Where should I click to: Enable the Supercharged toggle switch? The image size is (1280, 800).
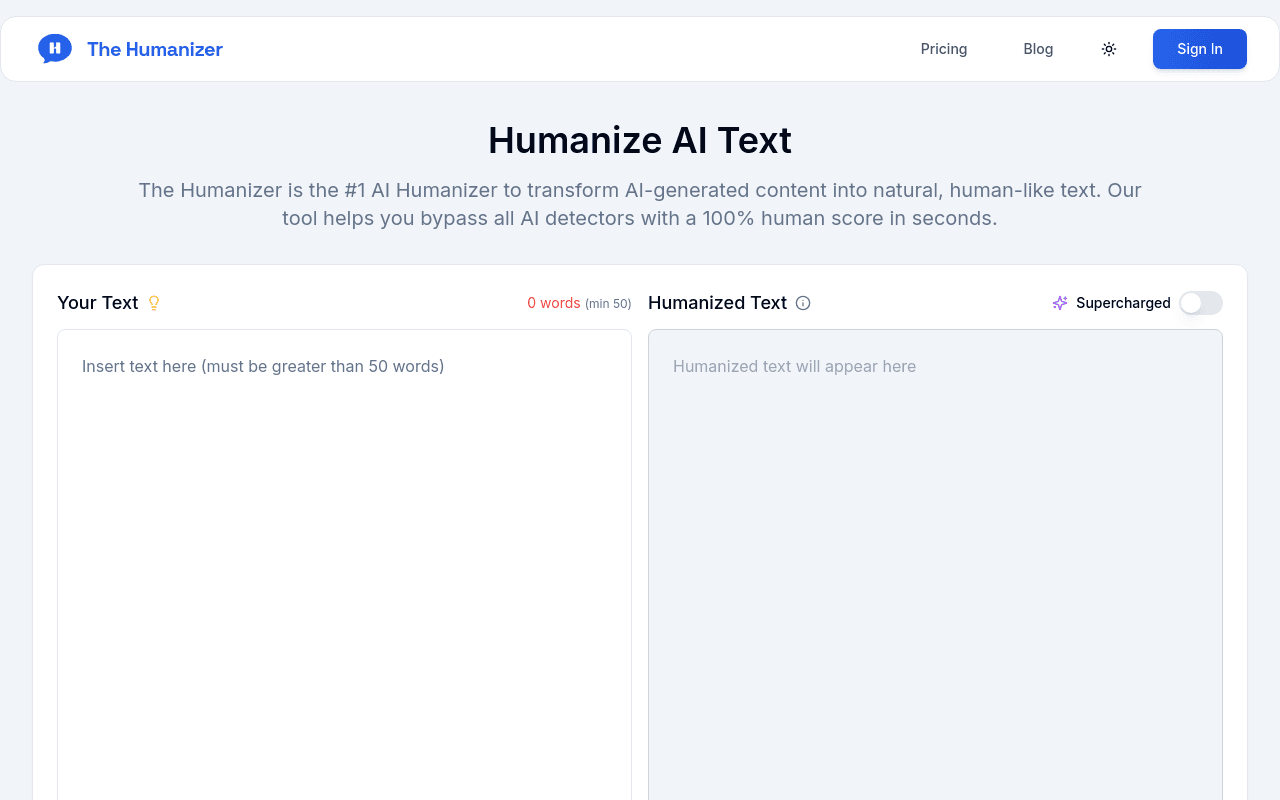coord(1200,303)
